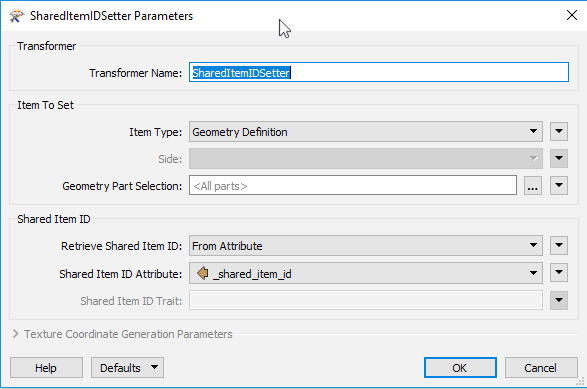Open the Defaults button menu

tap(127, 368)
